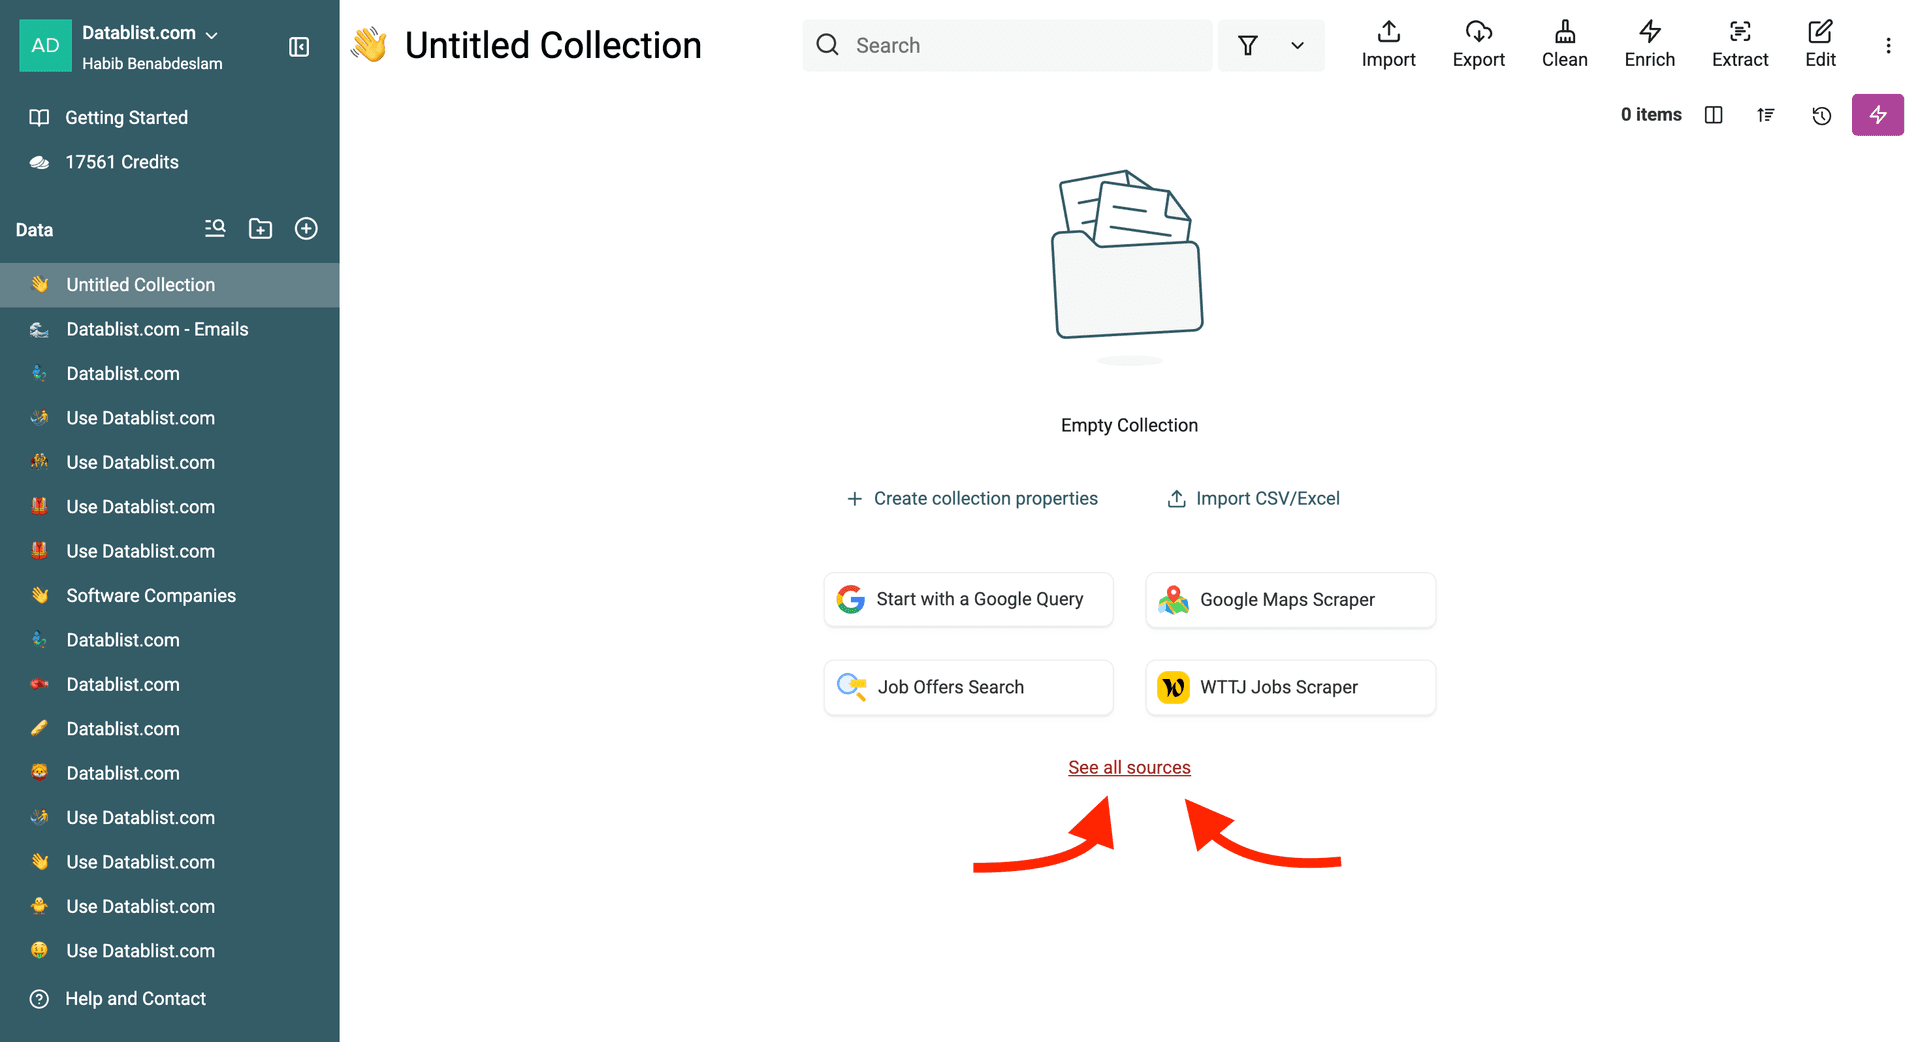Open the filter chevron dropdown
Screen dimensions: 1920x1042
[x=1297, y=45]
